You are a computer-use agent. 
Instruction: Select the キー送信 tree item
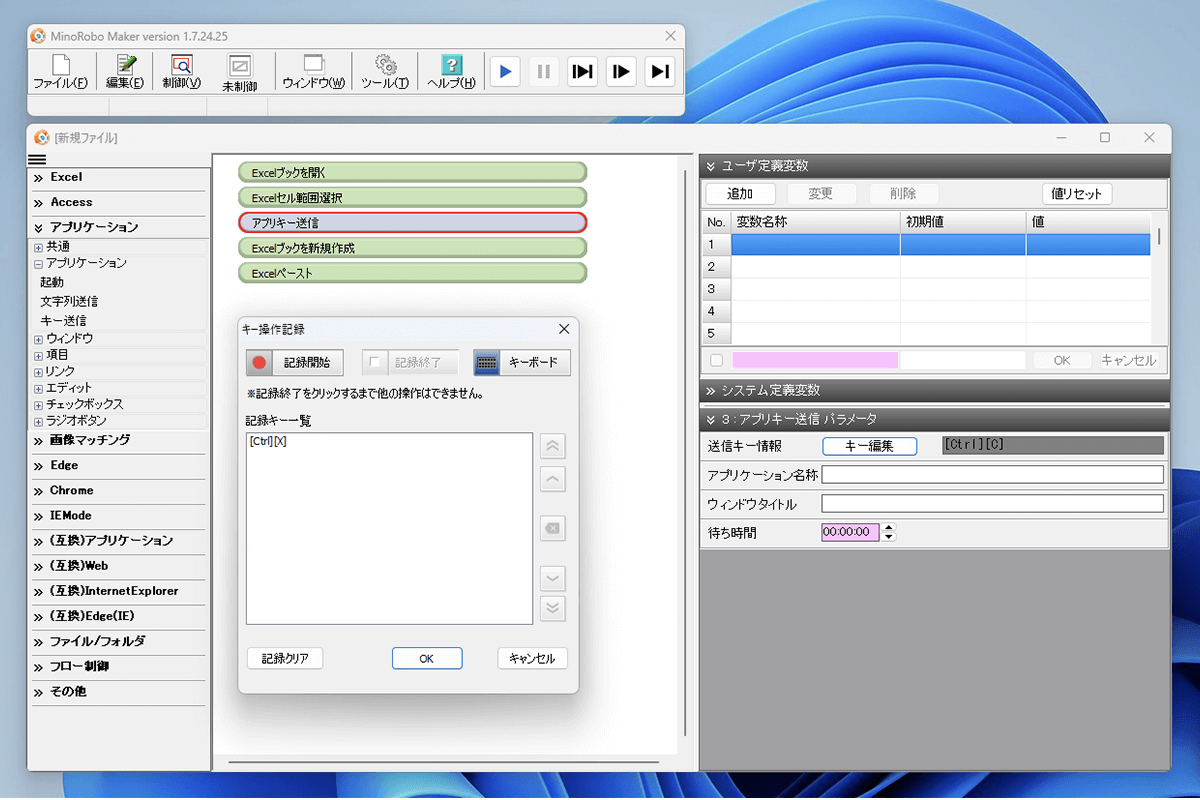pos(63,320)
